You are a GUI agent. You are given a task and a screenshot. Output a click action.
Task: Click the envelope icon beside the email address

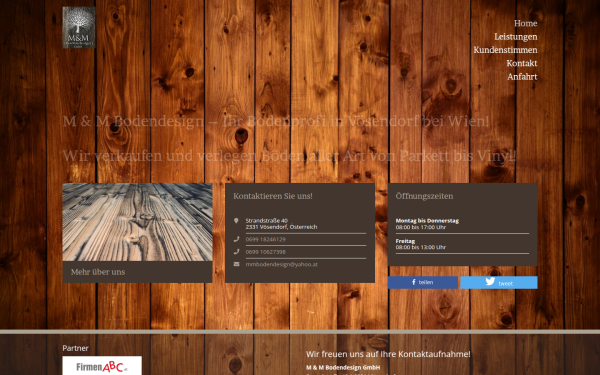(236, 264)
